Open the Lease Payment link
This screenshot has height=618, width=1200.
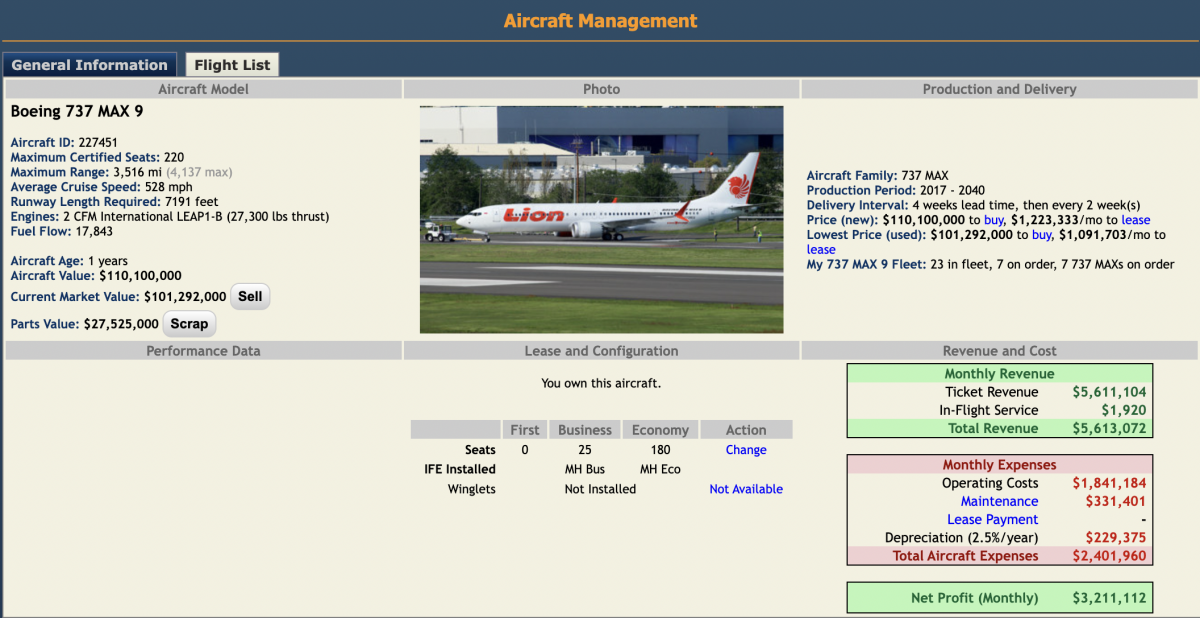point(992,519)
